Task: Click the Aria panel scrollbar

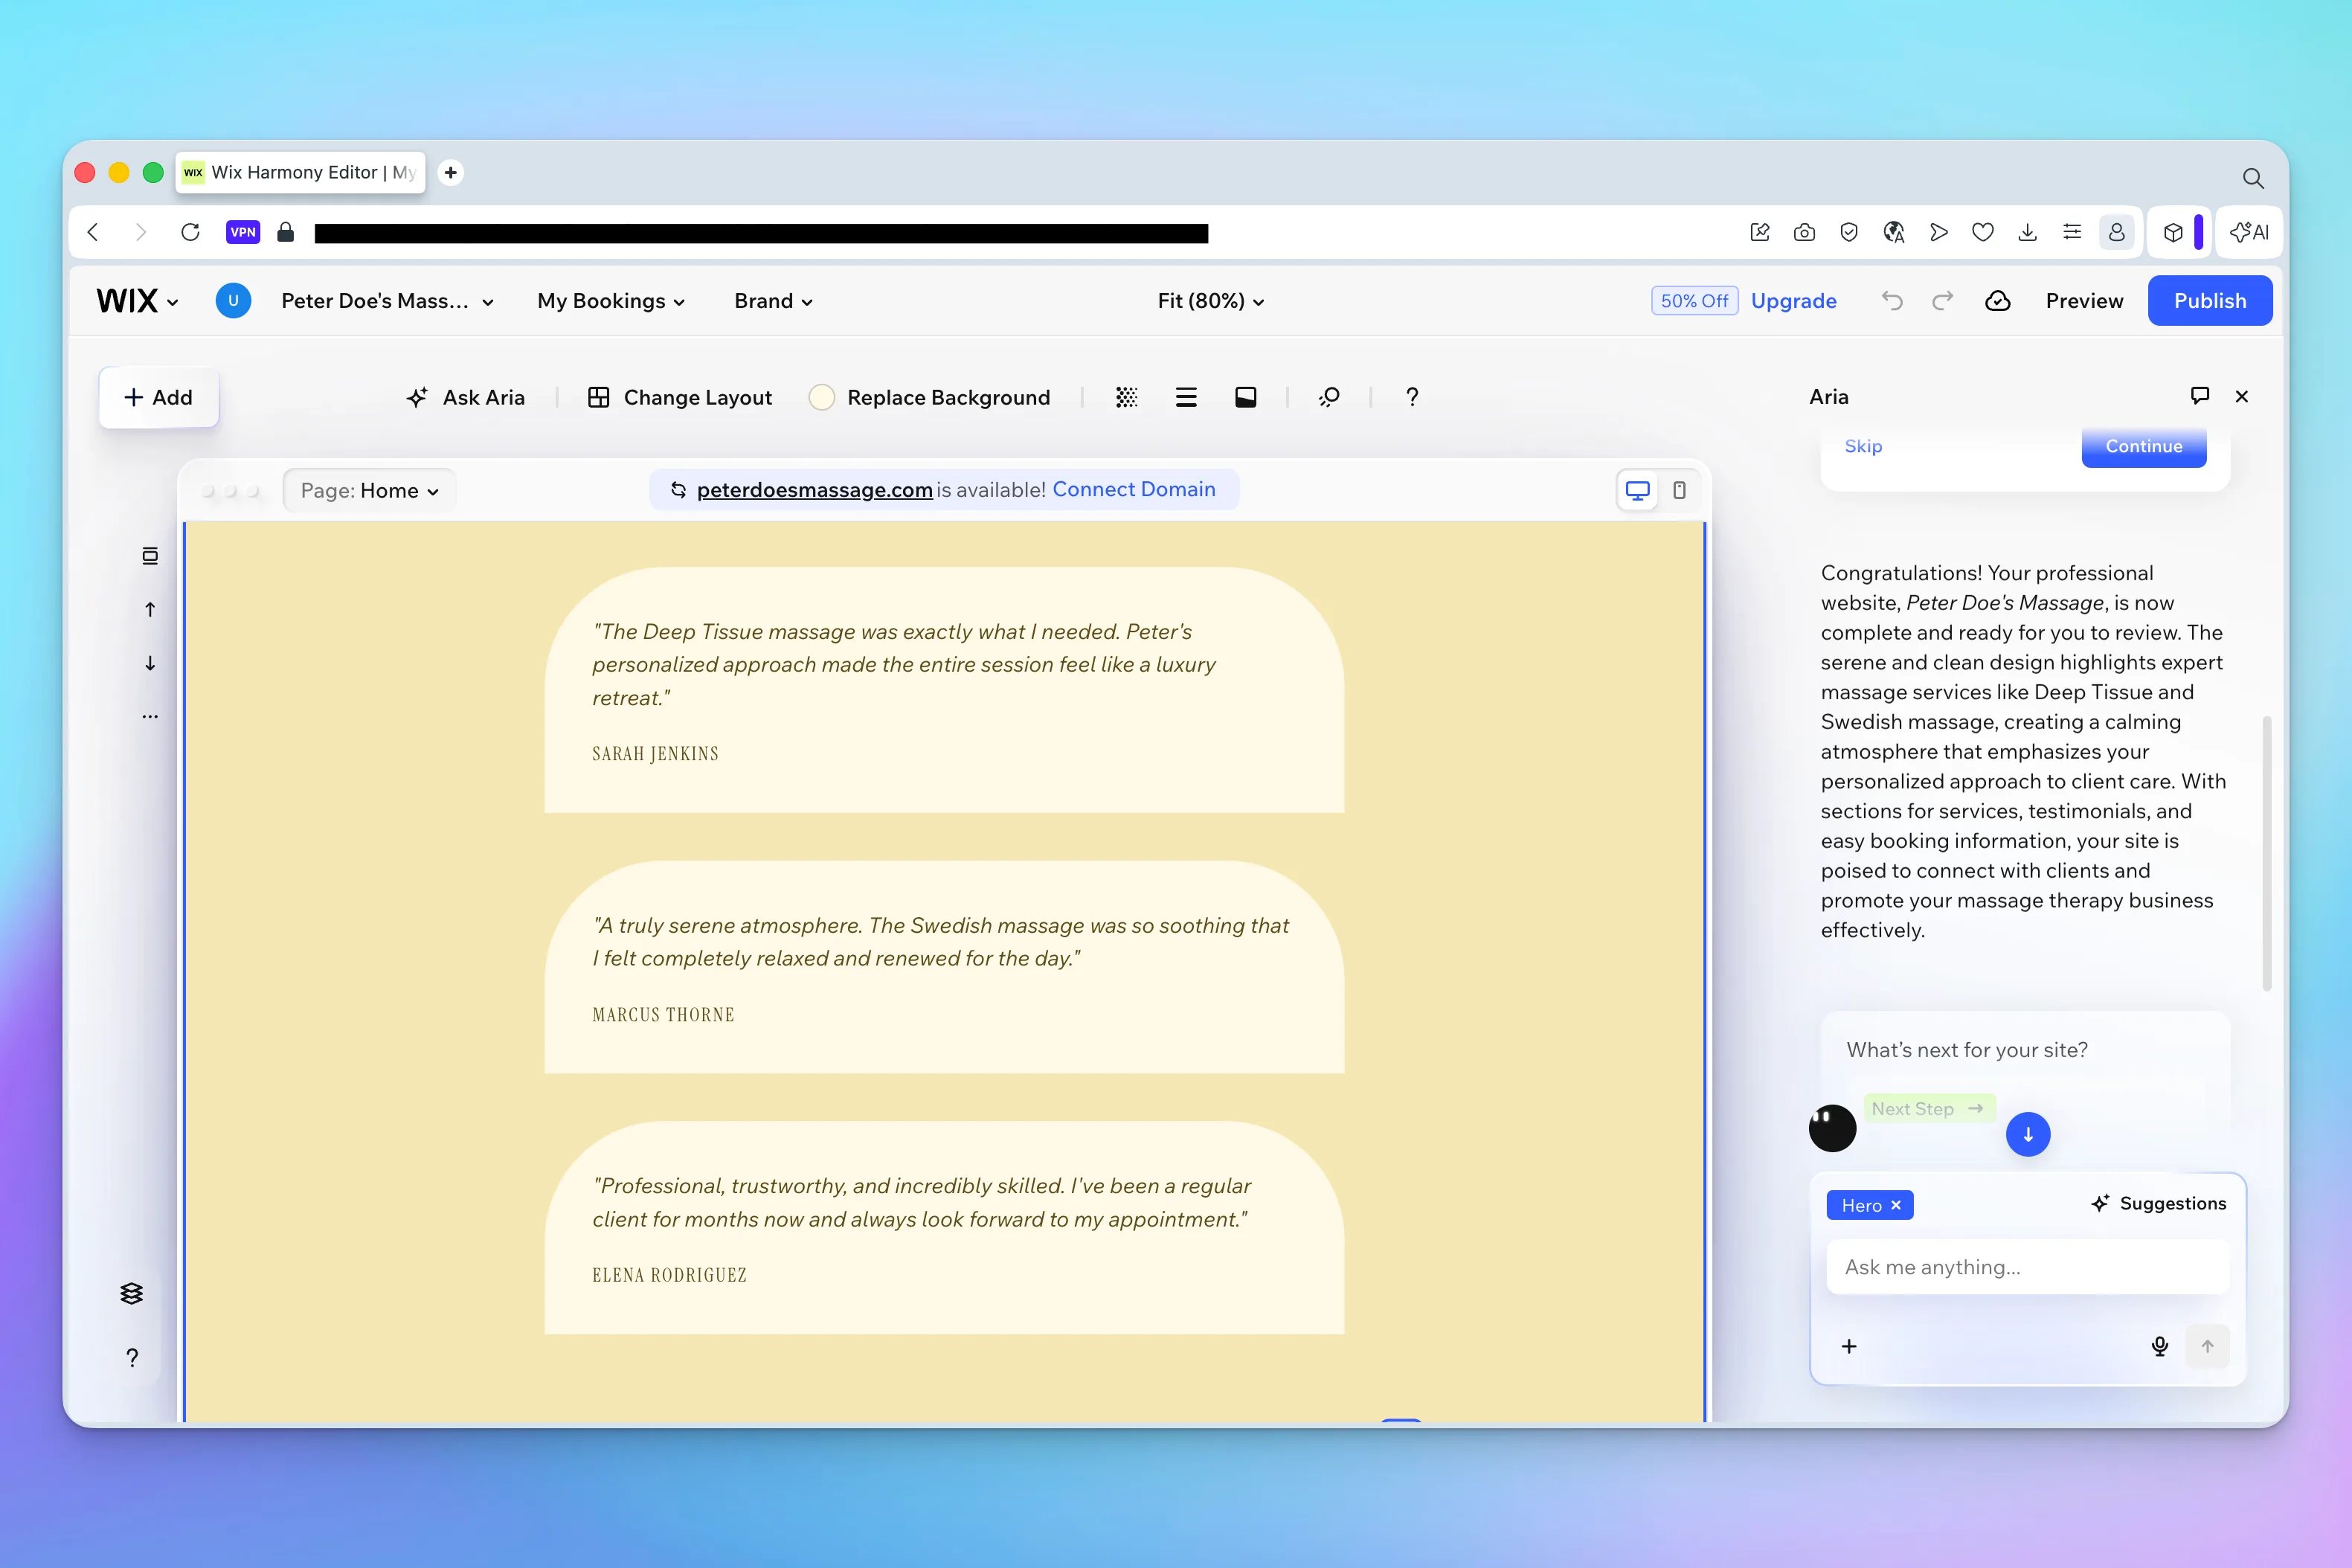Action: pos(2266,853)
